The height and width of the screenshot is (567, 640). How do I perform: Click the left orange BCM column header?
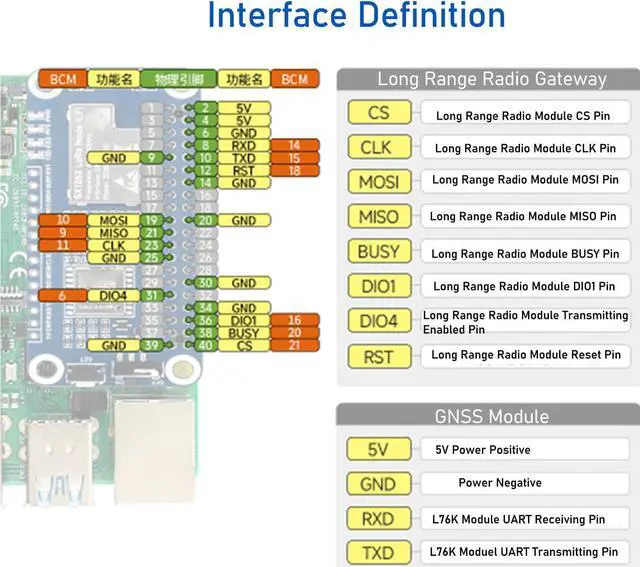pyautogui.click(x=62, y=79)
